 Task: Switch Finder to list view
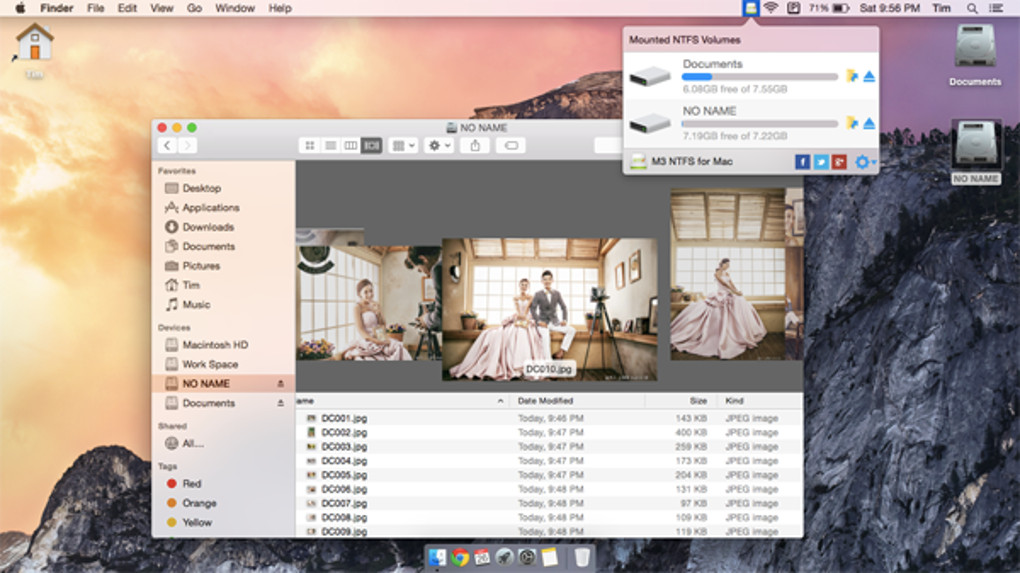tap(330, 146)
